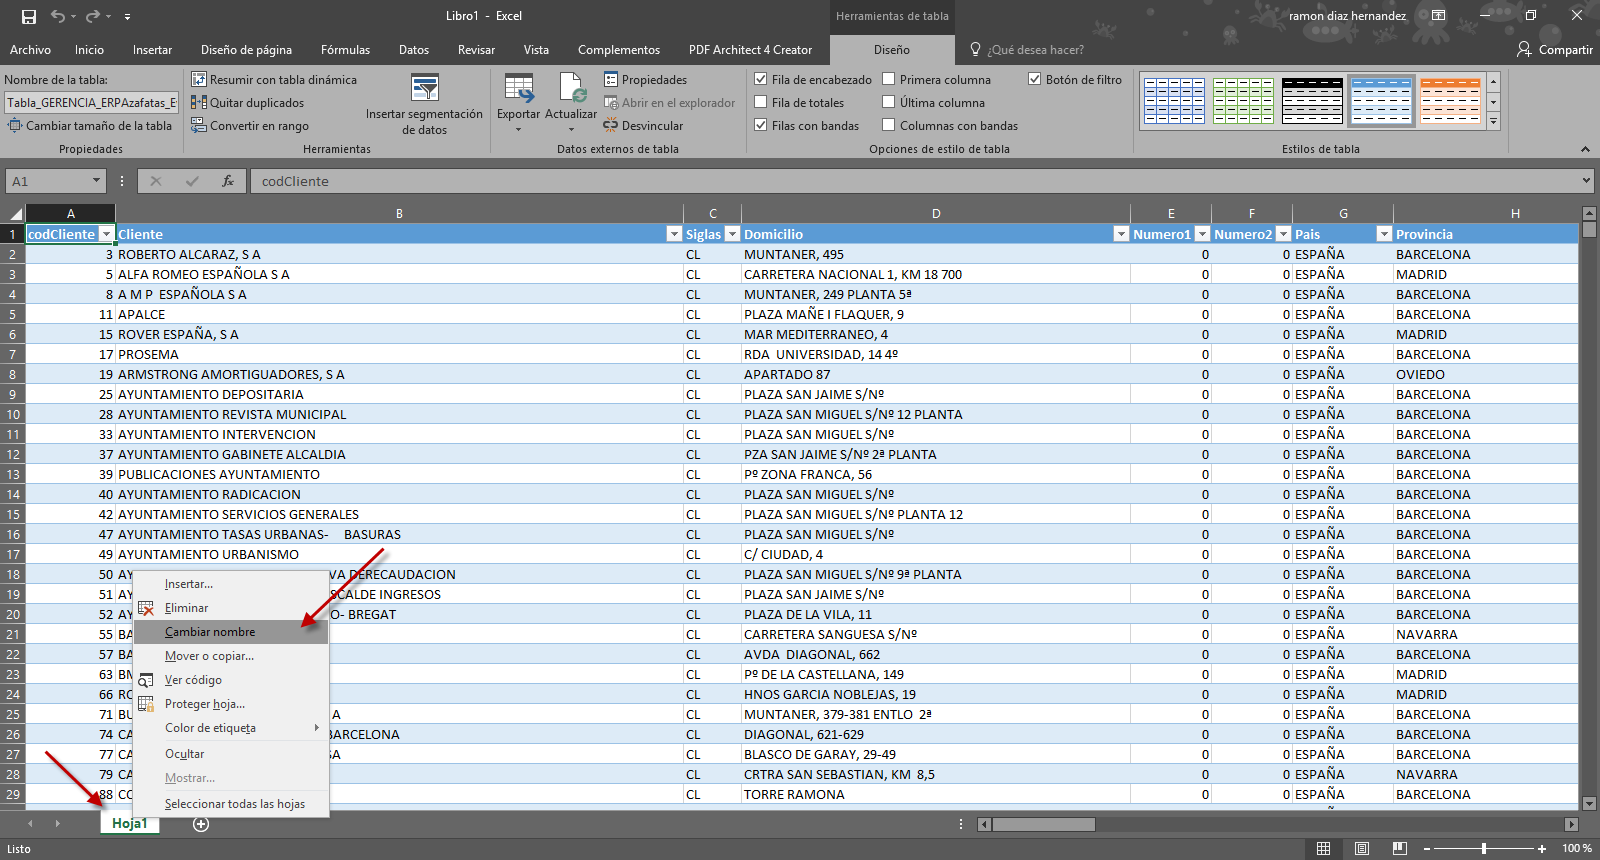This screenshot has height=860, width=1600.
Task: Open codCliente column filter dropdown
Action: pyautogui.click(x=106, y=234)
